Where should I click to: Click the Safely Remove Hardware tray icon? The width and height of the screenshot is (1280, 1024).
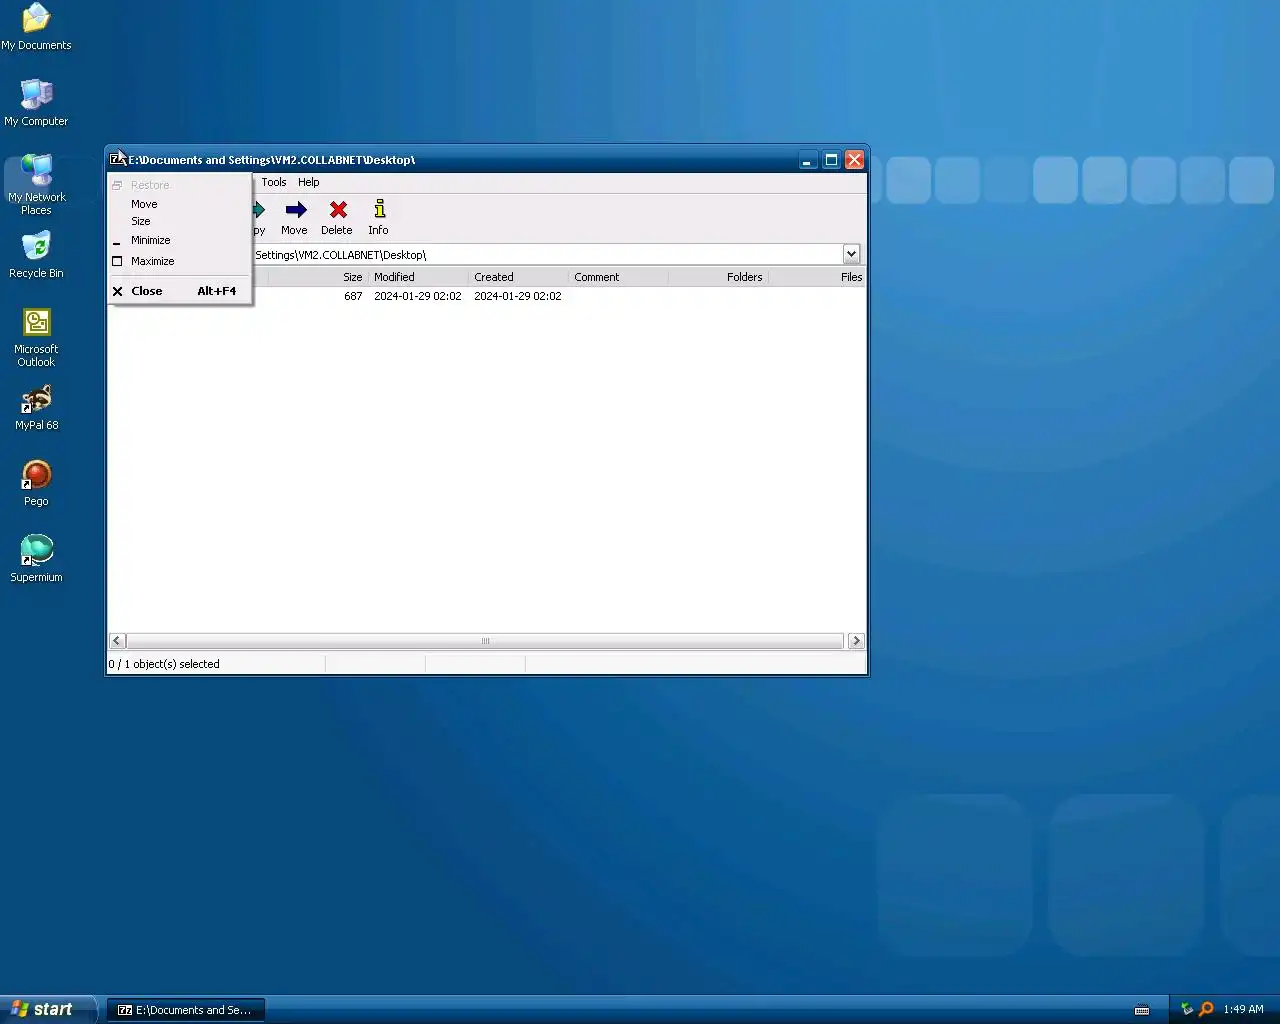click(1187, 1009)
